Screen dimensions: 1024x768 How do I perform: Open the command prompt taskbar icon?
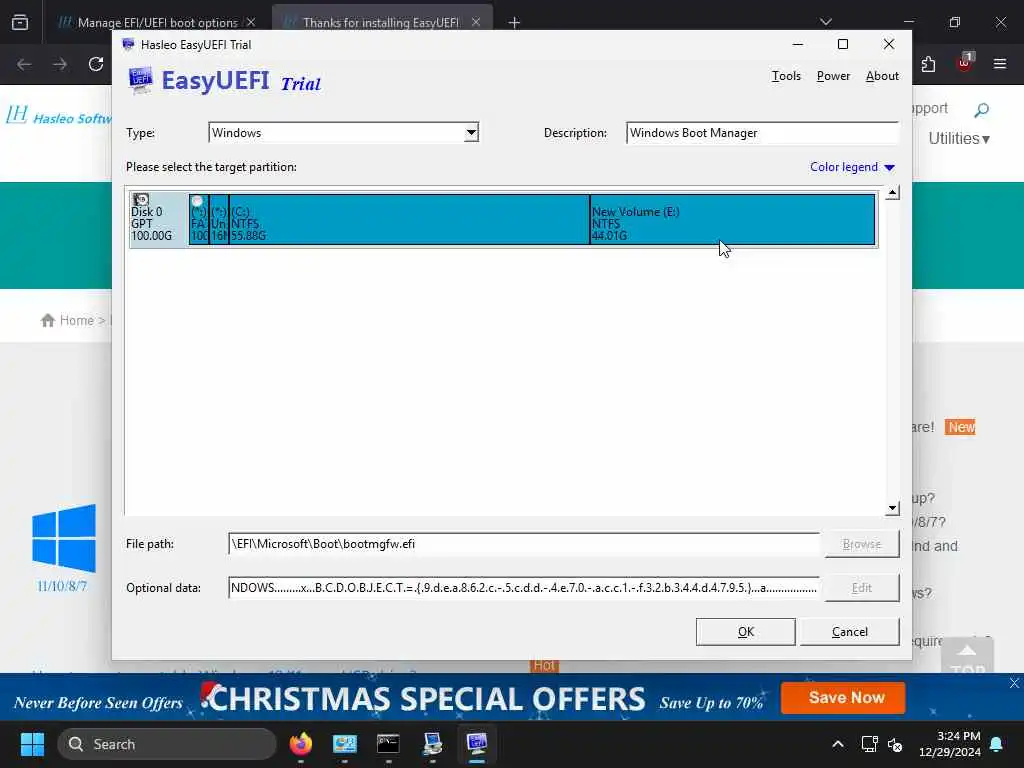pyautogui.click(x=388, y=744)
